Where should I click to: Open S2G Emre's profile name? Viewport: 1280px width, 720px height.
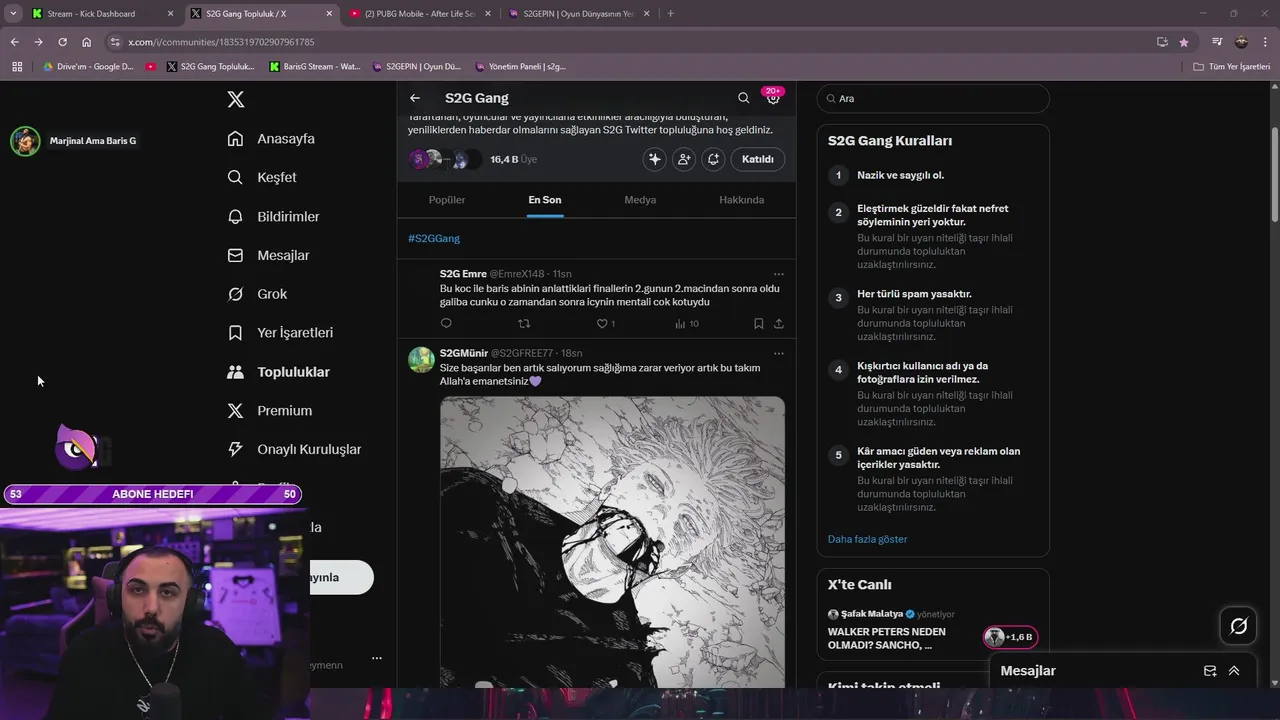tap(463, 274)
